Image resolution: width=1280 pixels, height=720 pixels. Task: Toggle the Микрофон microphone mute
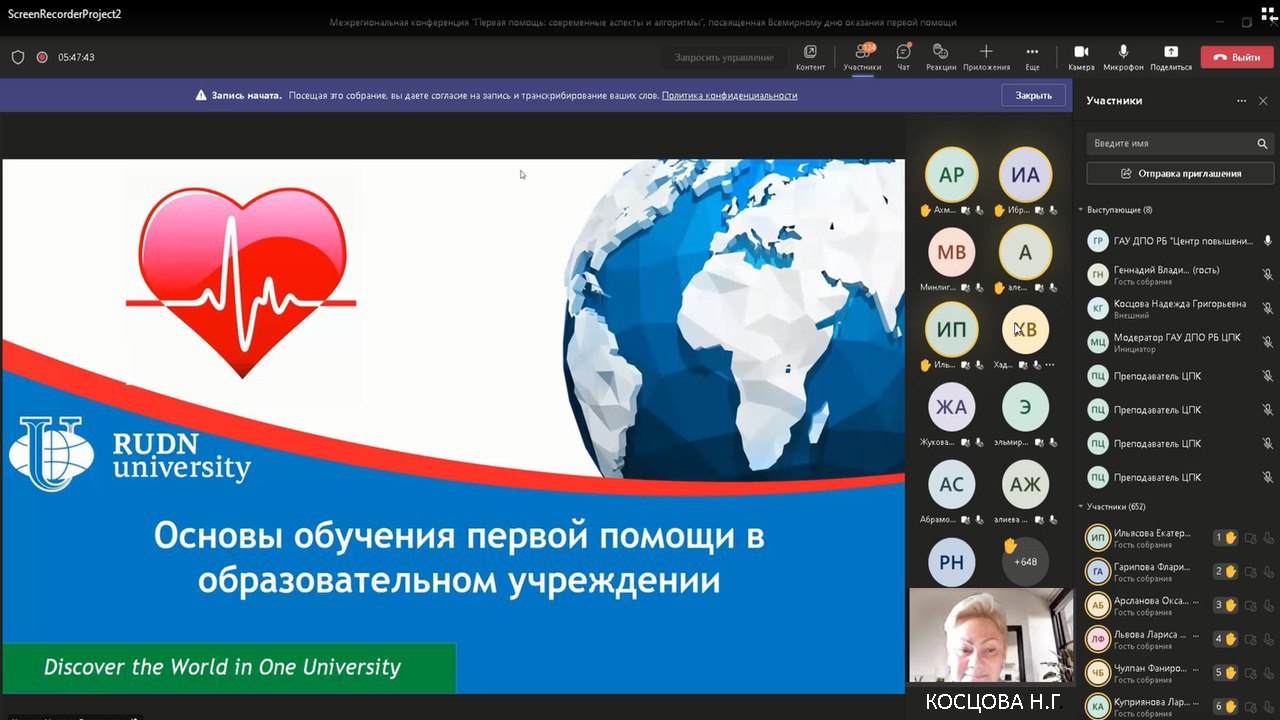[x=1123, y=52]
